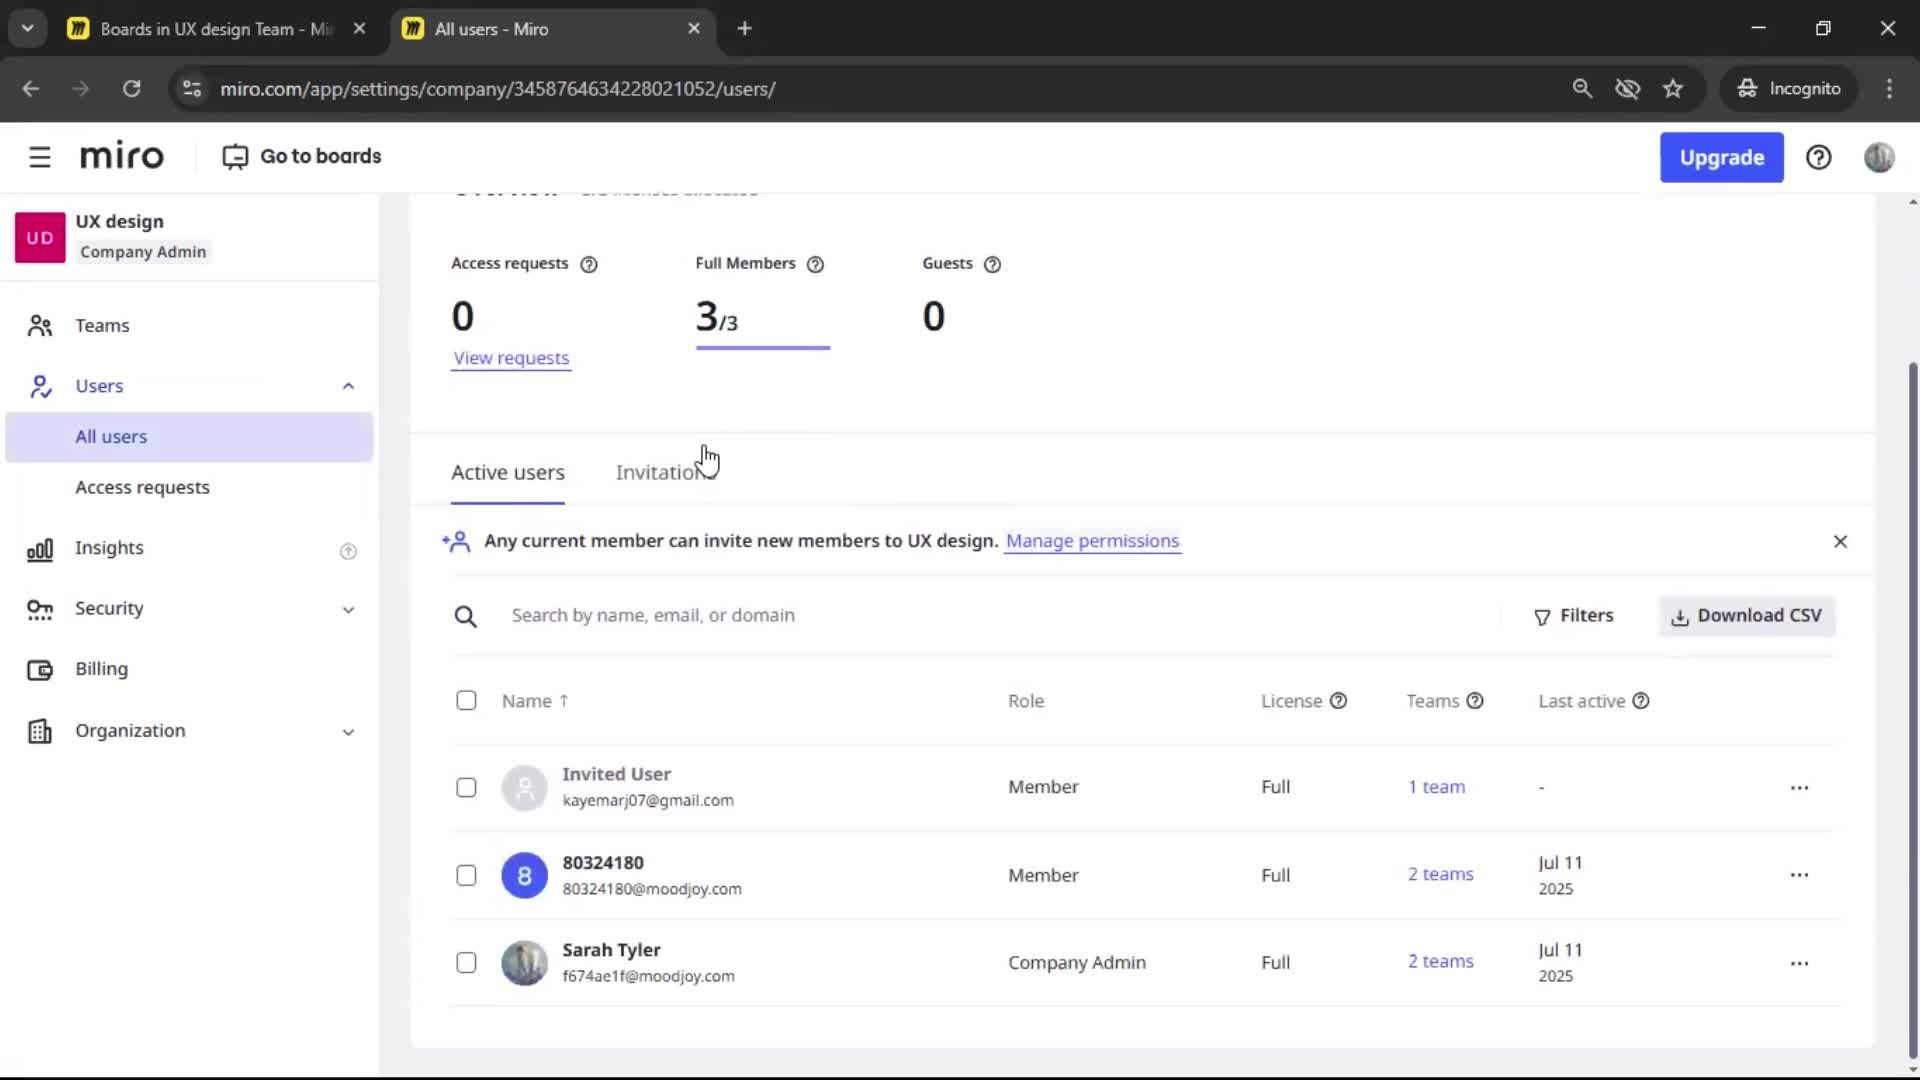The width and height of the screenshot is (1920, 1080).
Task: Go back to previous page
Action: [x=31, y=88]
